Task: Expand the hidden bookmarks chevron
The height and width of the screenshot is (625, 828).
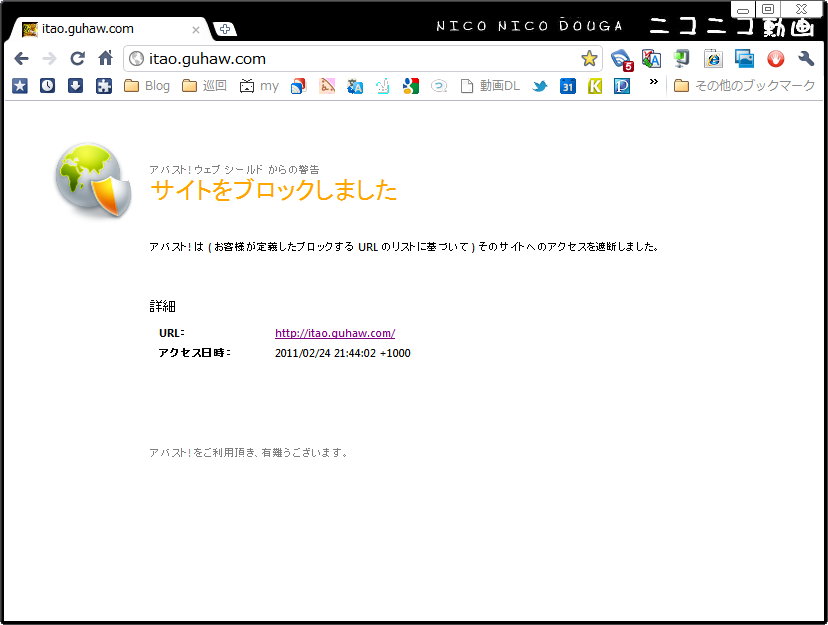Action: tap(654, 82)
